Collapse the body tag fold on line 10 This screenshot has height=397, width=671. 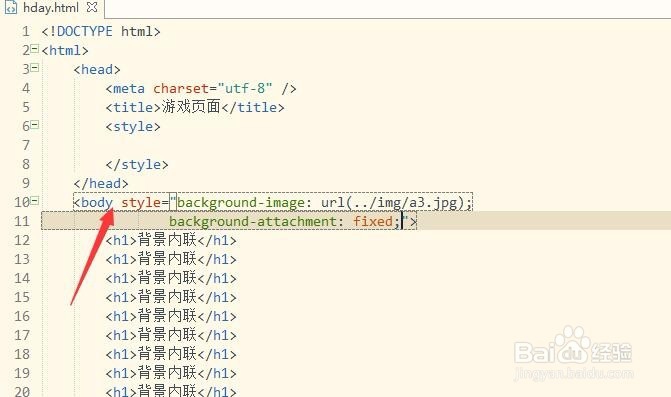35,200
